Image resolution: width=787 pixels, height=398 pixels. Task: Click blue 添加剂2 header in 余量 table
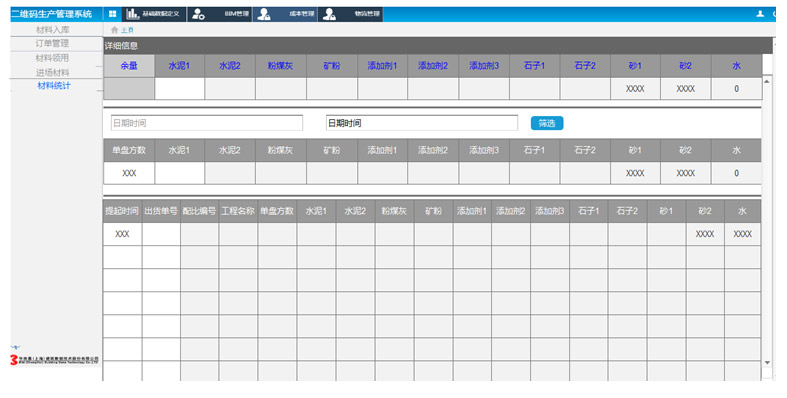tap(433, 66)
